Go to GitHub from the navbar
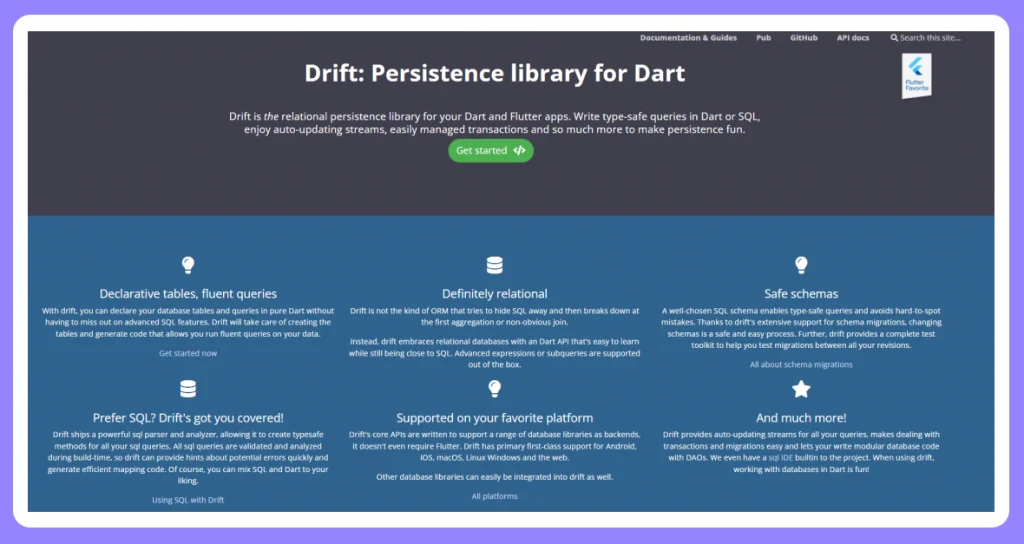 click(x=804, y=38)
